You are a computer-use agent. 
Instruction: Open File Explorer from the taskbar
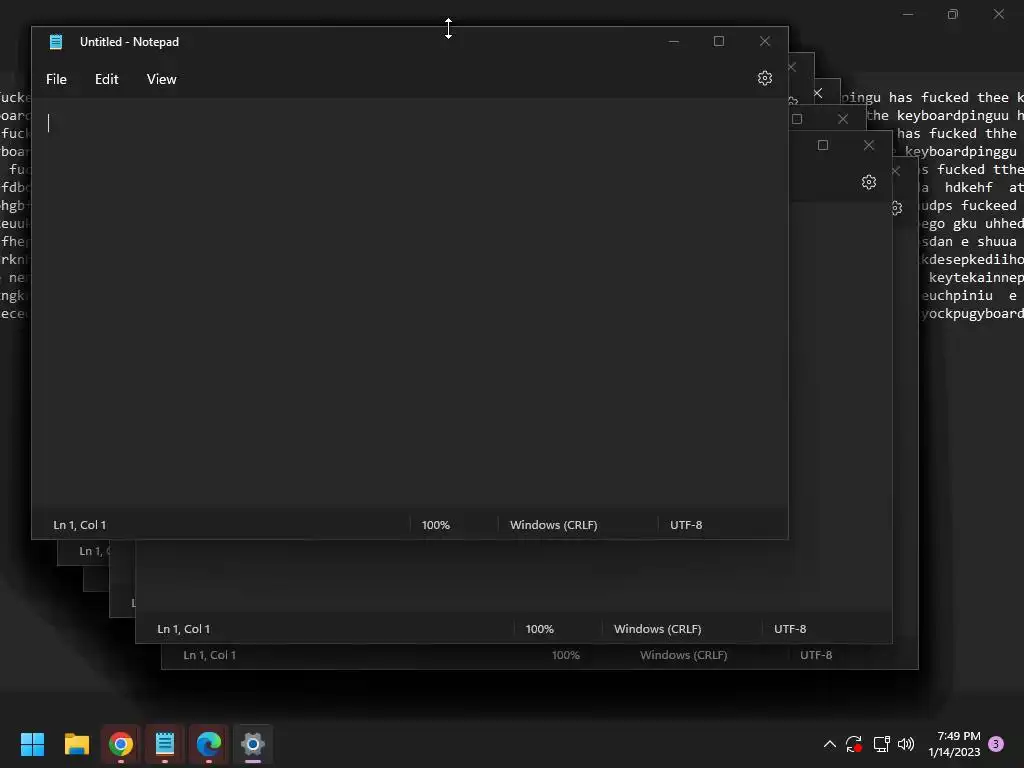pos(76,744)
